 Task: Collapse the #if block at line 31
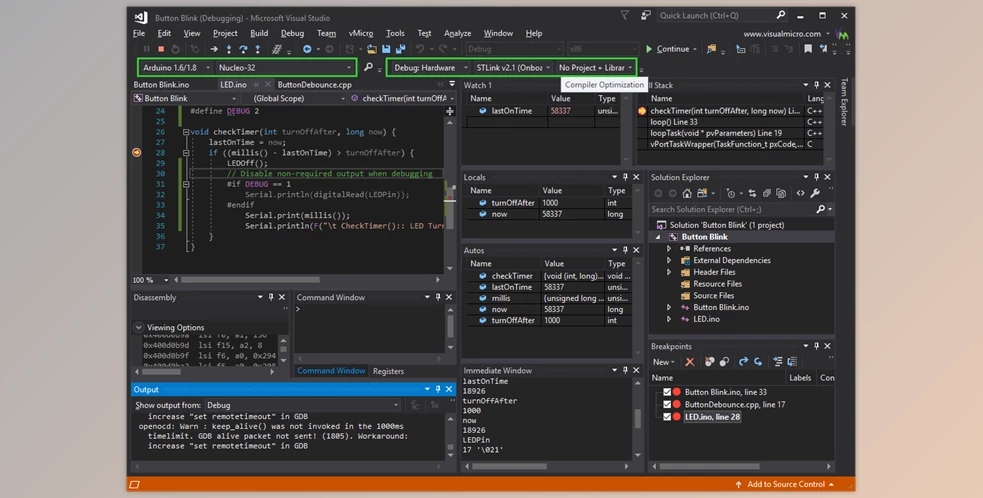pos(186,184)
